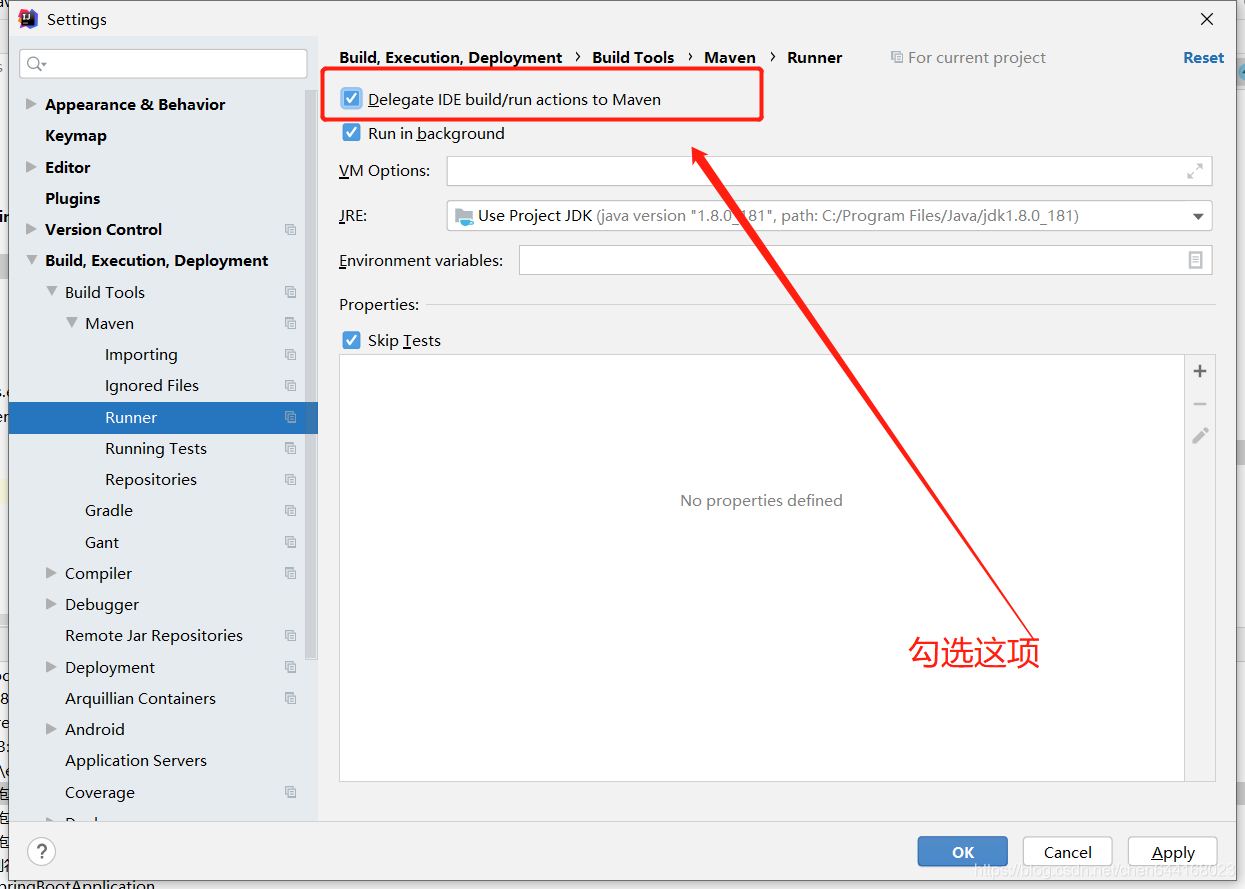Open Arquillian Containers settings
Image resolution: width=1245 pixels, height=889 pixels.
141,698
